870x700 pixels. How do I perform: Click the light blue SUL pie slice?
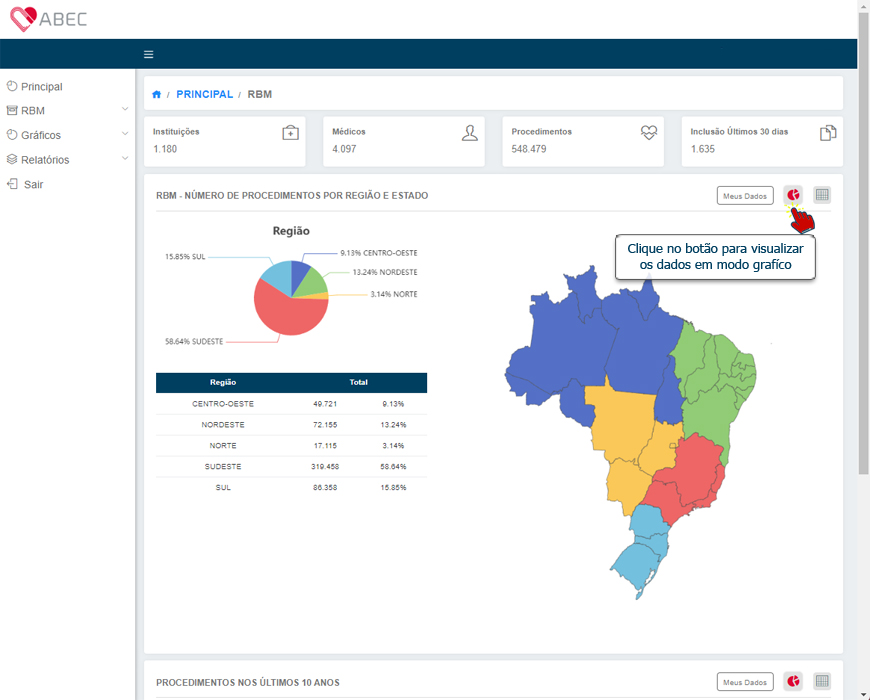tap(279, 277)
